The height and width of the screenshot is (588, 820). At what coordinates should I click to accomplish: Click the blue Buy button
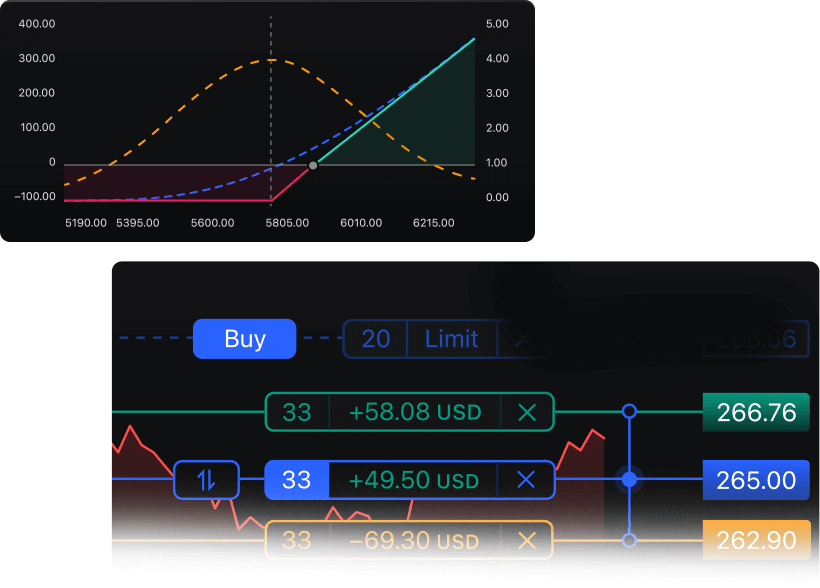tap(244, 339)
